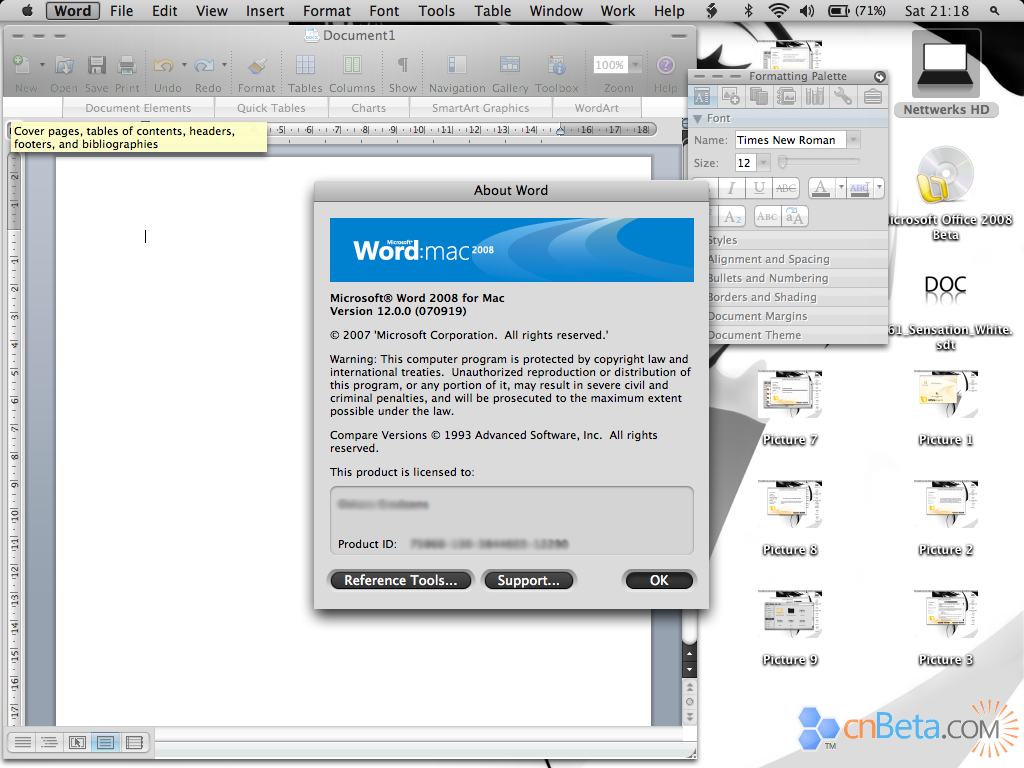Open Project Palette briefcase icon in Toolbox
The image size is (1024, 768).
872,97
